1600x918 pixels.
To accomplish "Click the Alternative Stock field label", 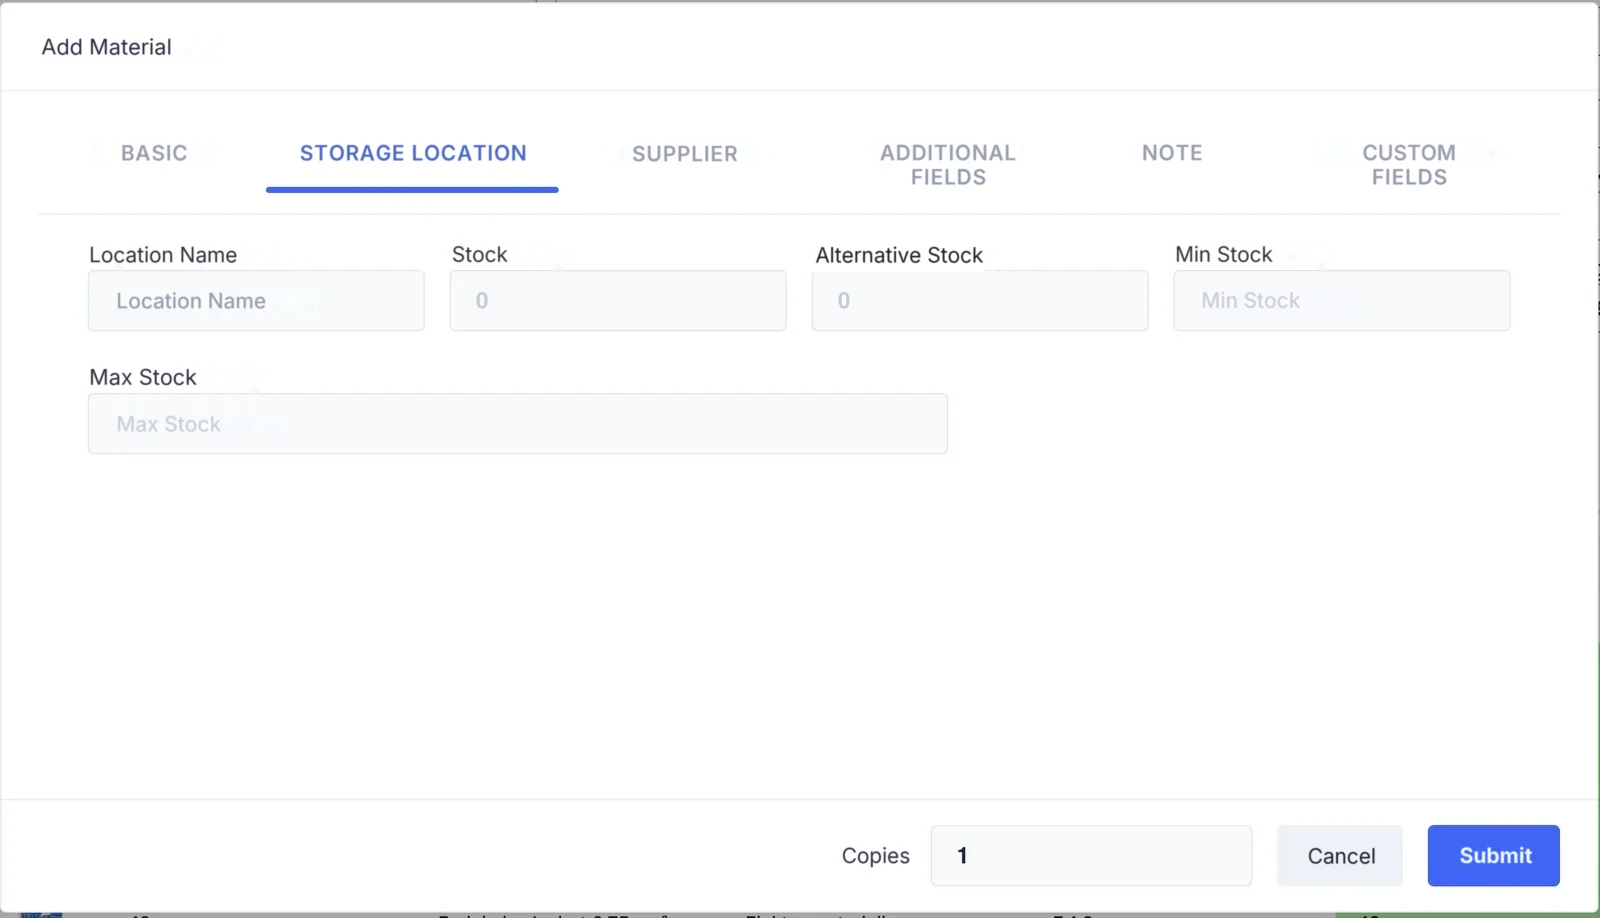I will pyautogui.click(x=899, y=255).
